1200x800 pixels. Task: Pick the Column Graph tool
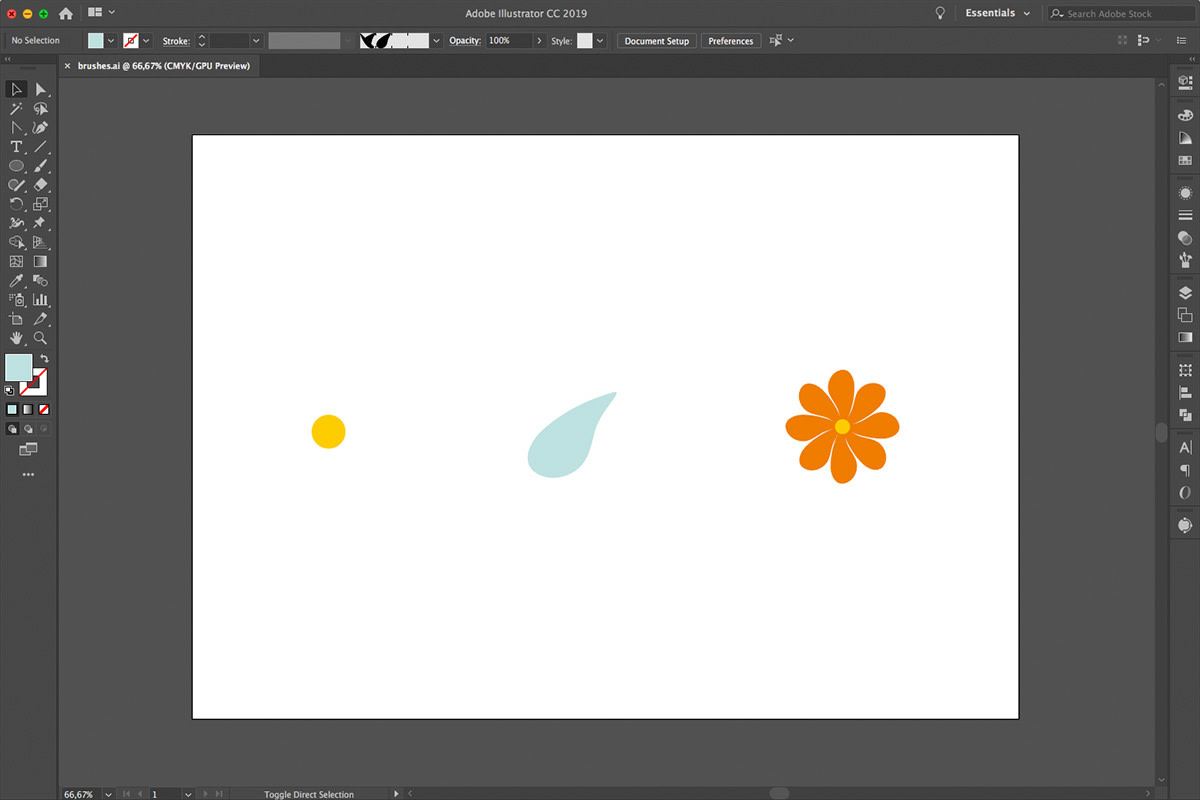(x=41, y=299)
